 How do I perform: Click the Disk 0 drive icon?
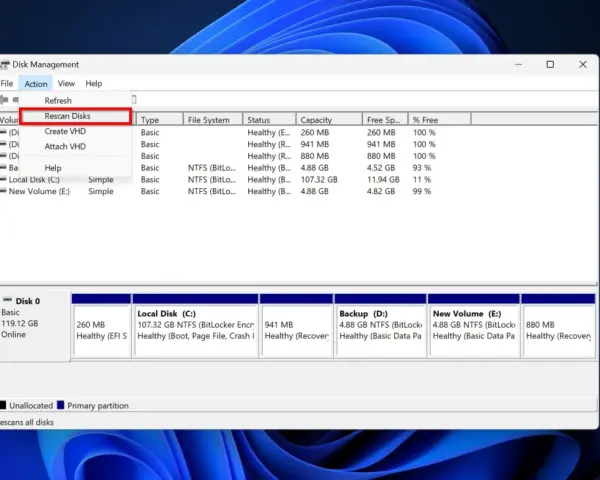click(x=7, y=300)
